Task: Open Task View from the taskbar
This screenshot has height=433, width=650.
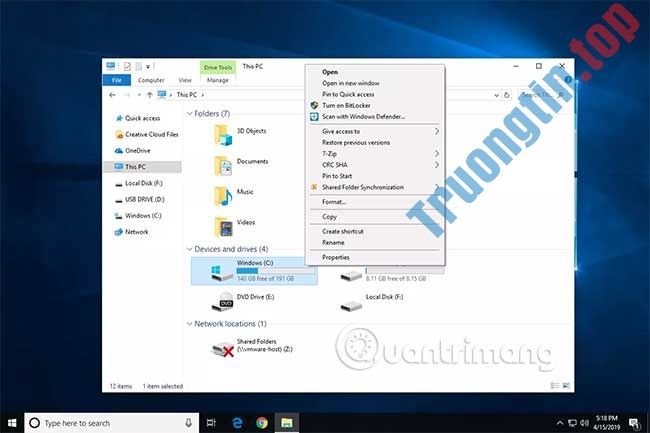Action: (x=211, y=423)
